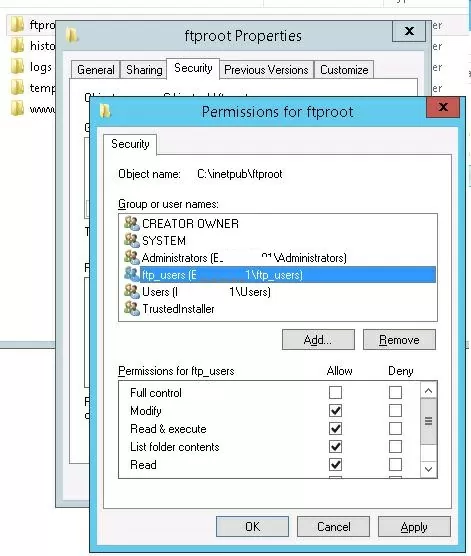Open the Customize tab

click(x=344, y=70)
